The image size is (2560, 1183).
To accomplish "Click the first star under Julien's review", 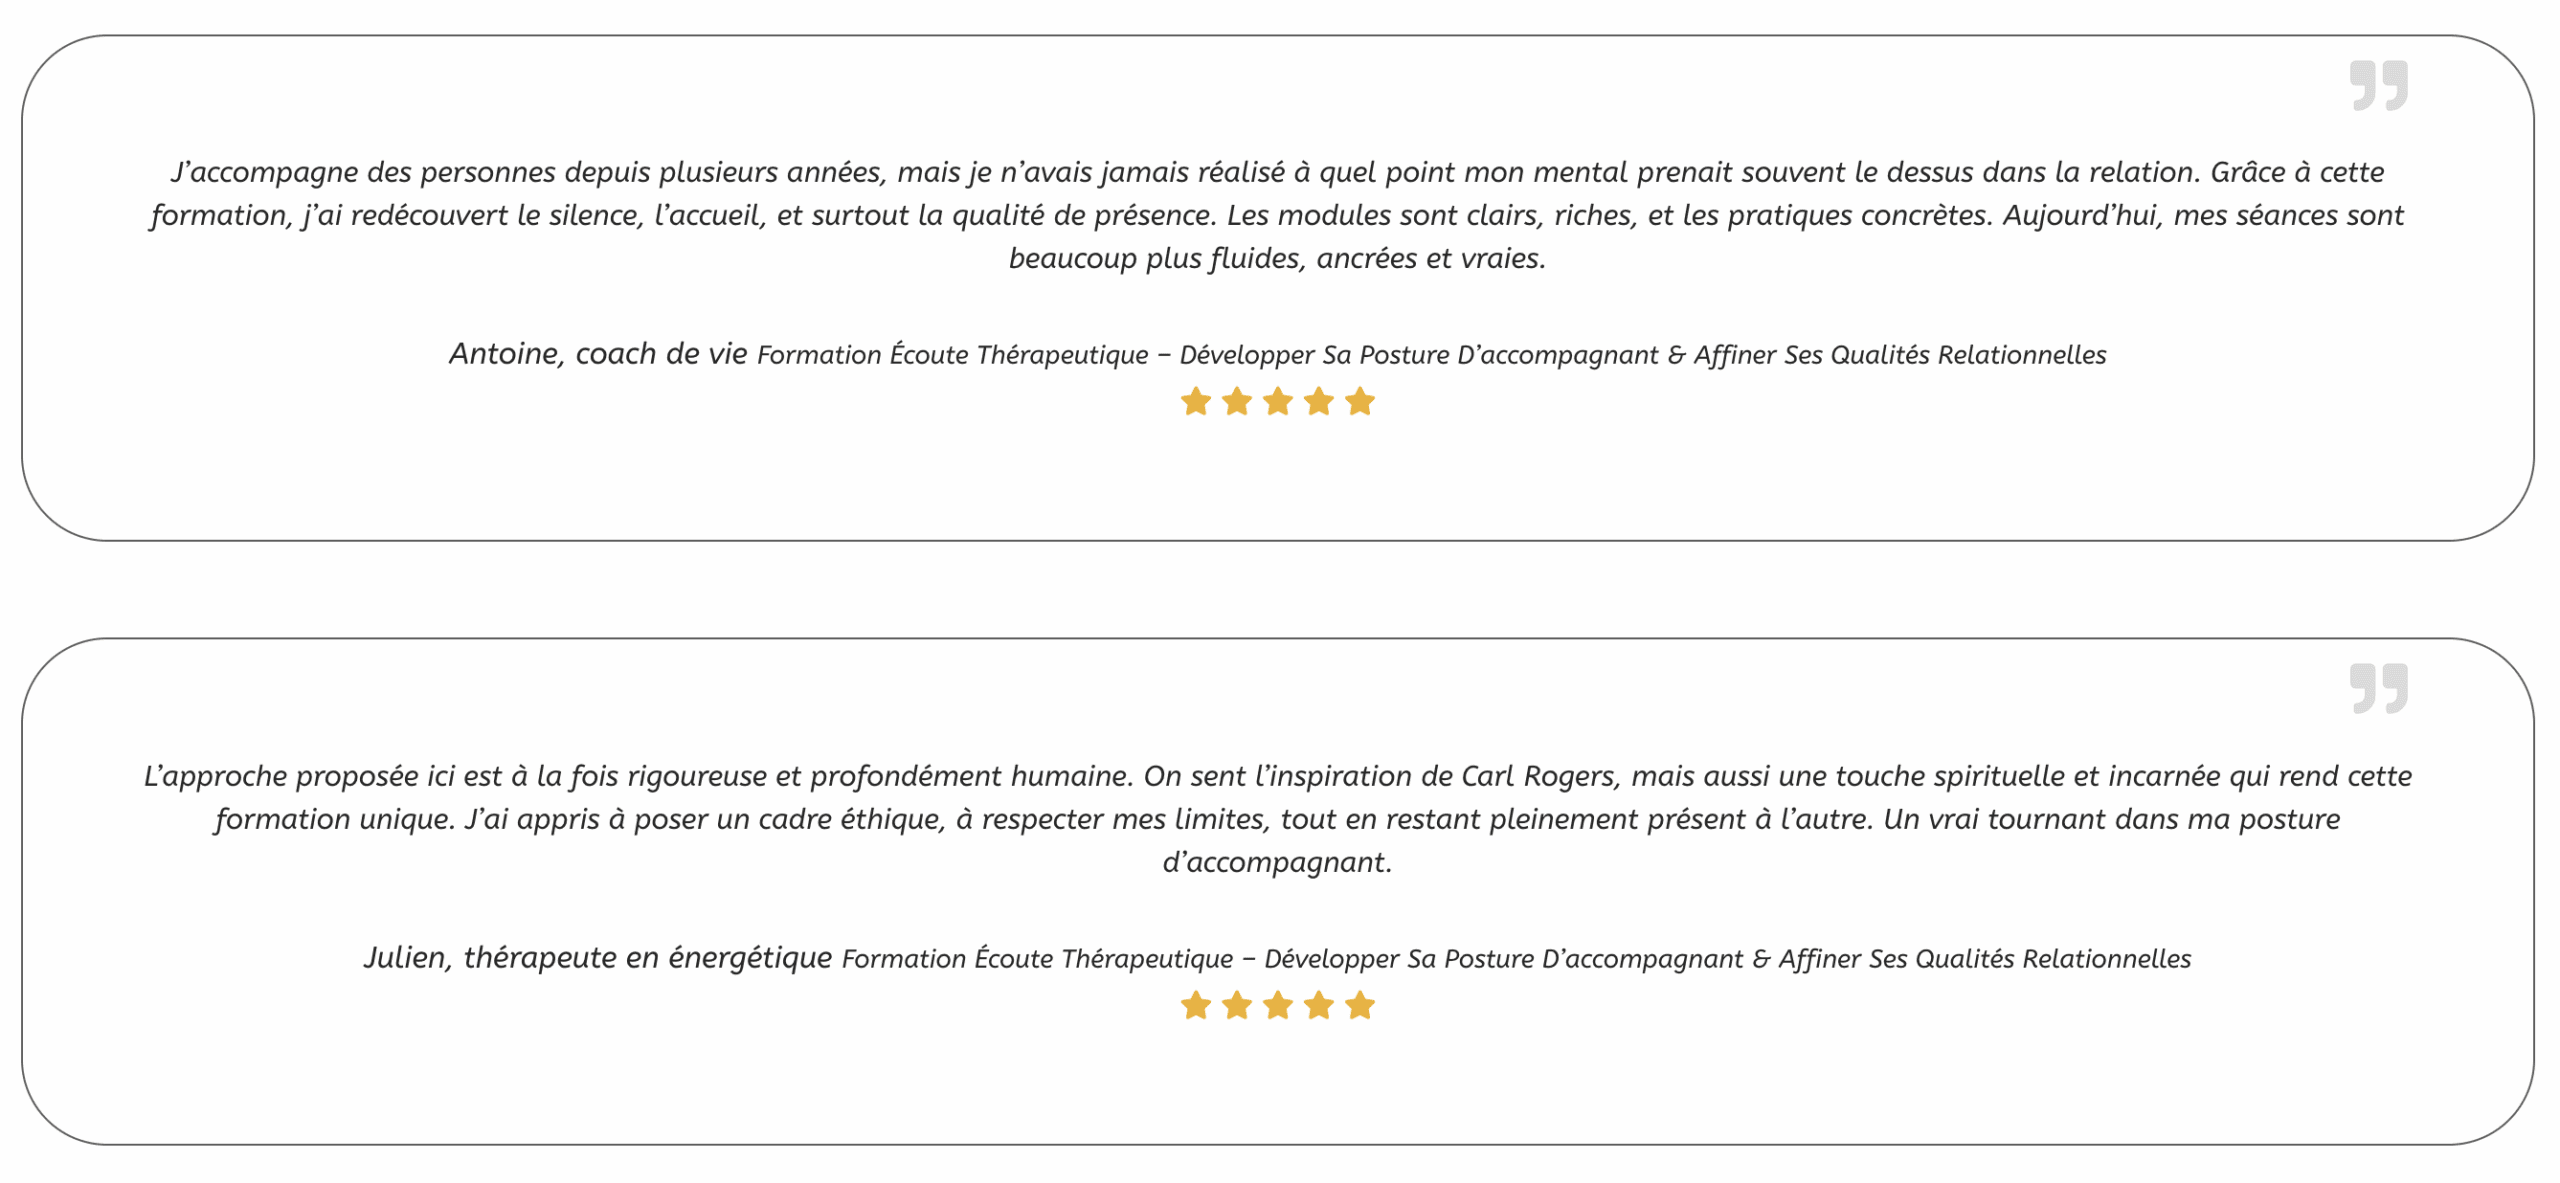I will pyautogui.click(x=1196, y=1005).
